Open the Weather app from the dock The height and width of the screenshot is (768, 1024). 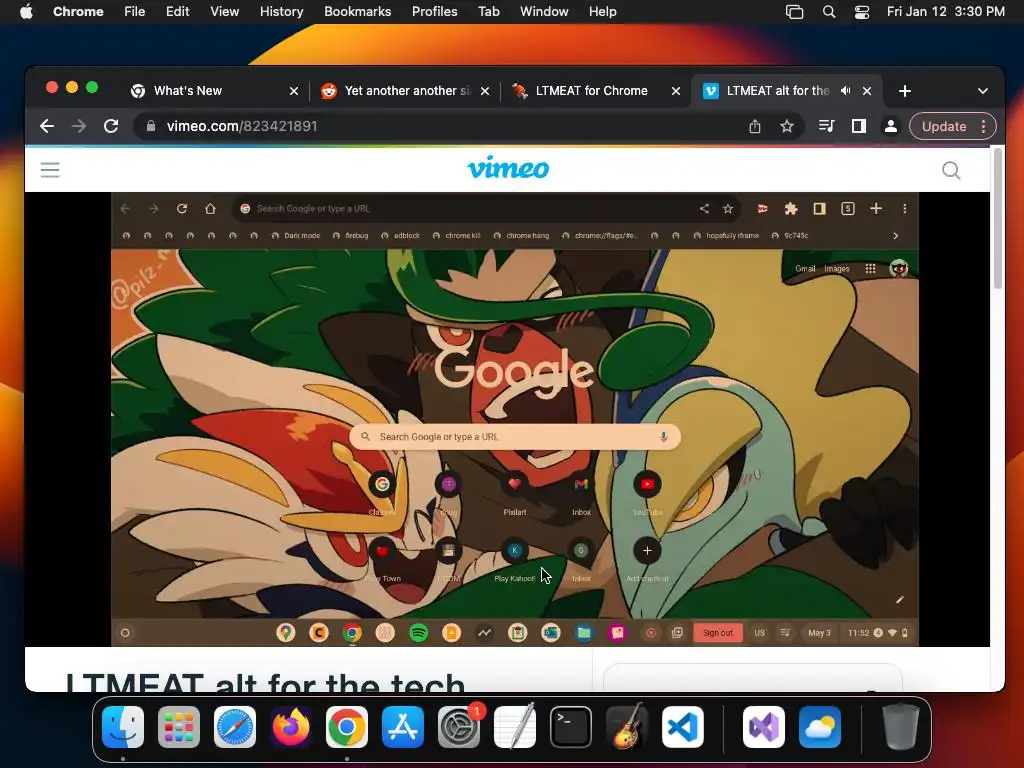pyautogui.click(x=820, y=727)
